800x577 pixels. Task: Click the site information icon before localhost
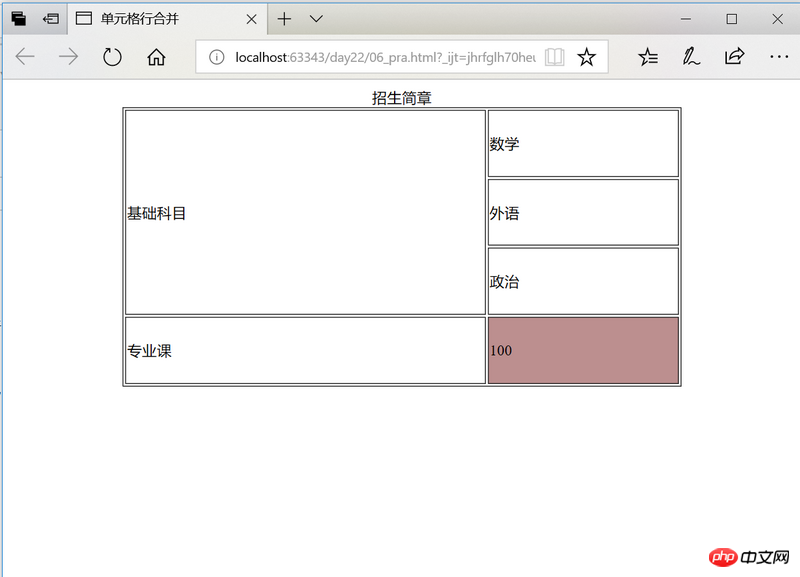pos(218,57)
